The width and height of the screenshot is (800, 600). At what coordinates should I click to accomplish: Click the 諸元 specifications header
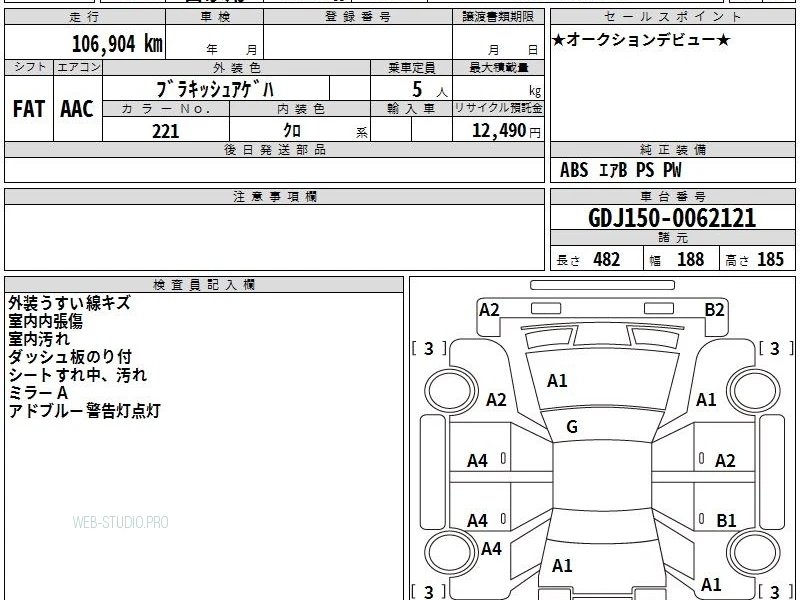(672, 238)
